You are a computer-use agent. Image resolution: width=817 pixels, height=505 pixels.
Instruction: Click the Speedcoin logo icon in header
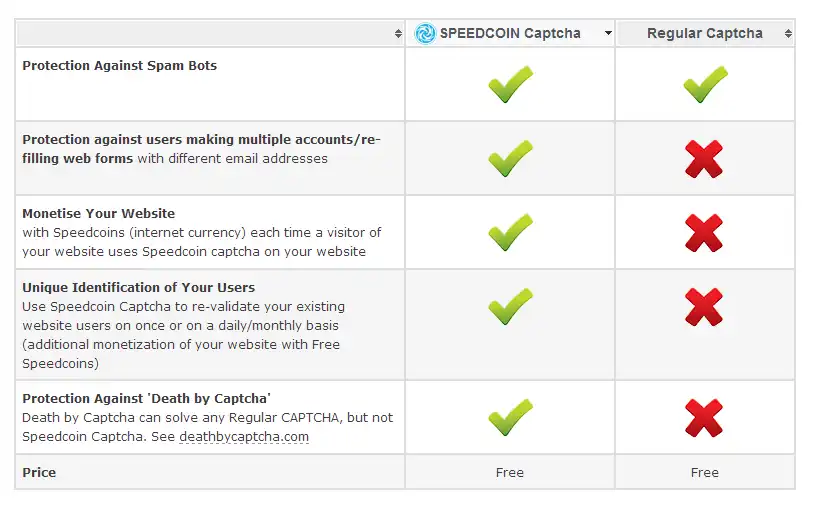click(x=425, y=33)
